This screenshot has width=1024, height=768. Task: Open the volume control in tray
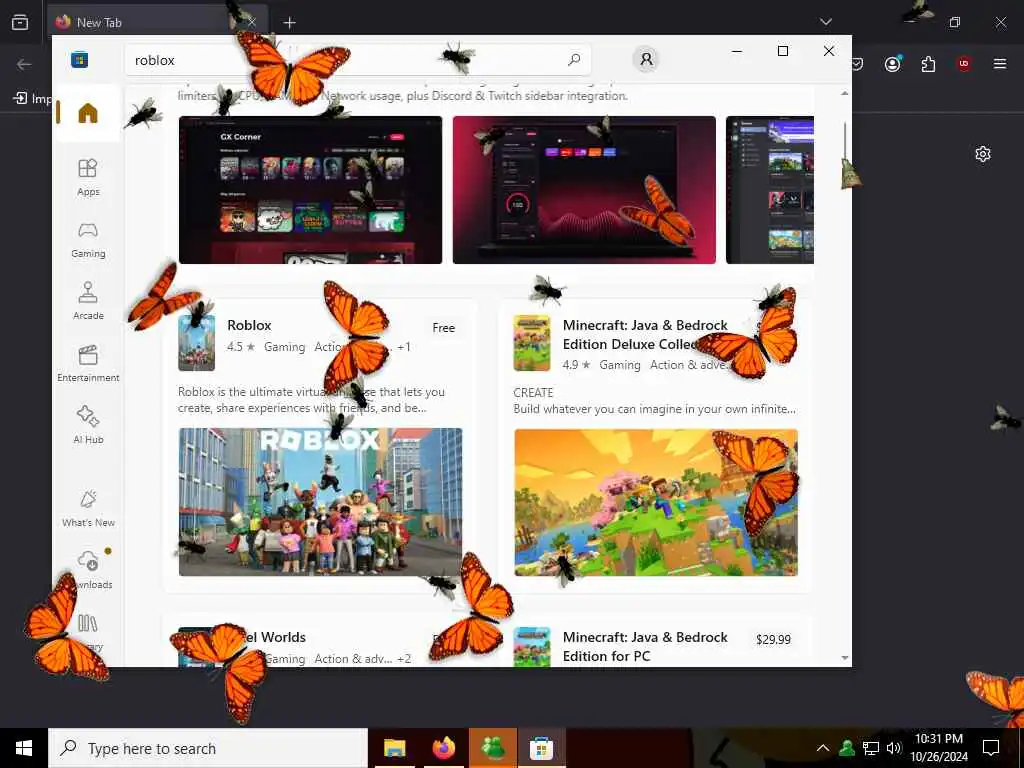point(894,748)
